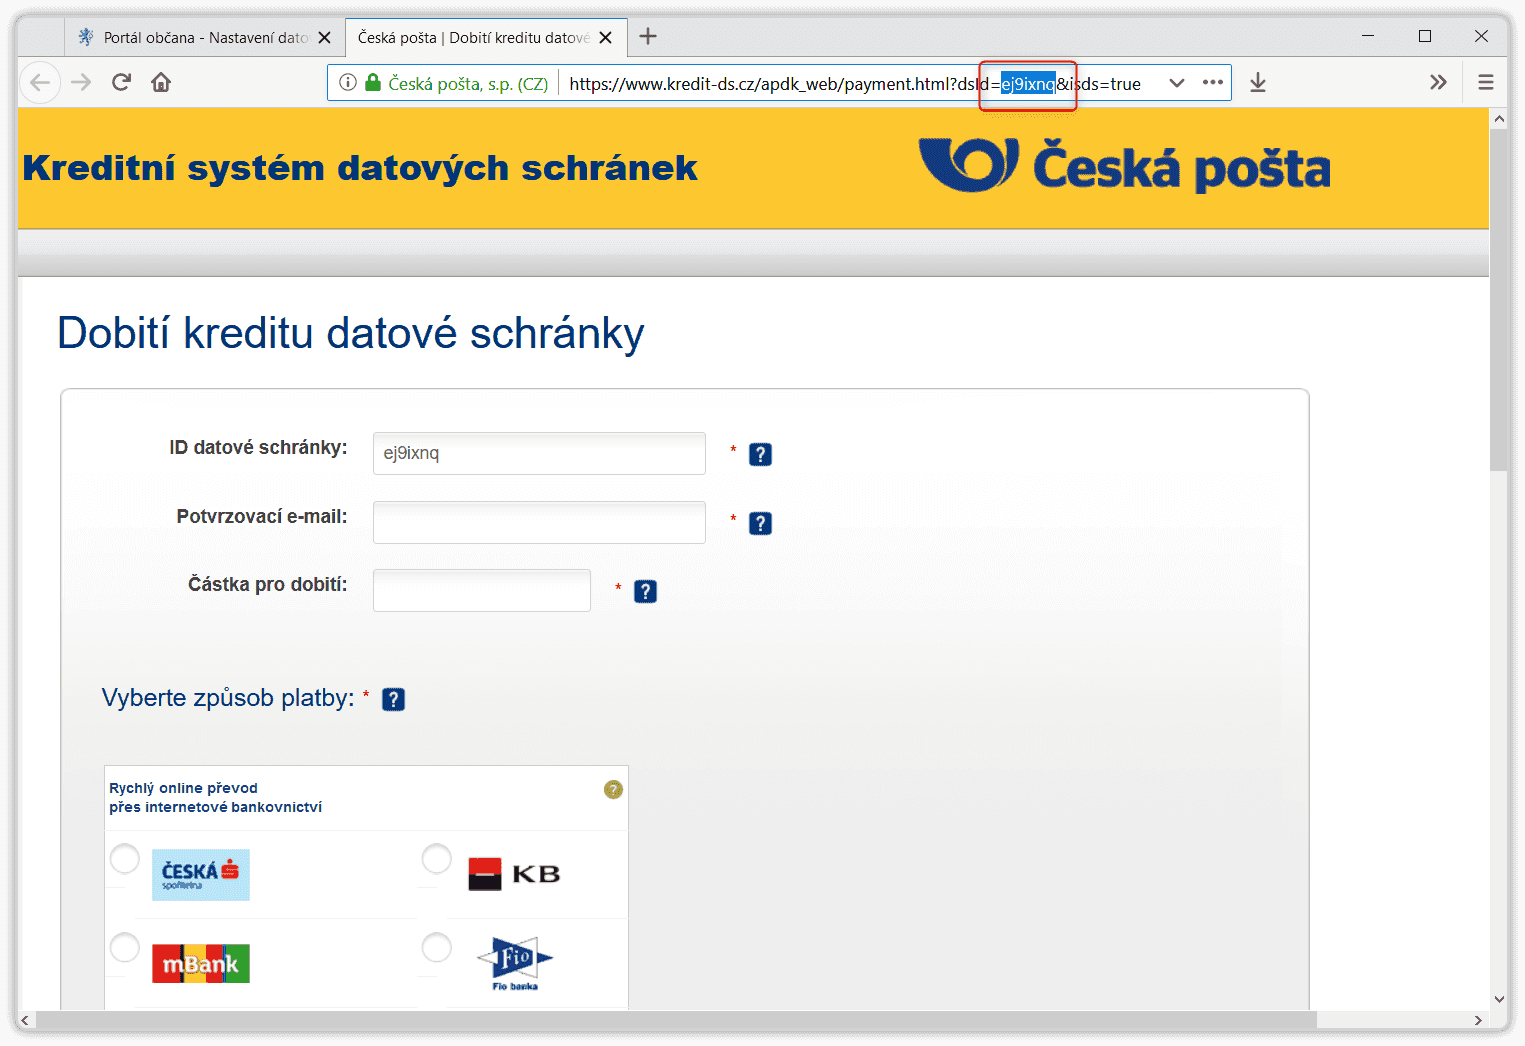Click Česká pošta, s.p. (CZ) identity label

pos(468,84)
